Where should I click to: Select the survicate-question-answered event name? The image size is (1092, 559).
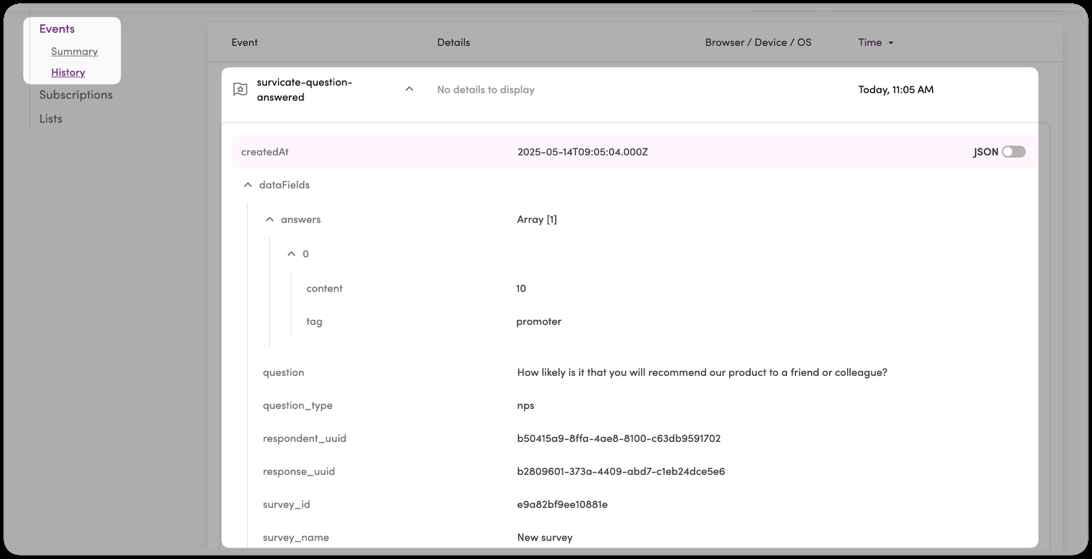coord(304,90)
